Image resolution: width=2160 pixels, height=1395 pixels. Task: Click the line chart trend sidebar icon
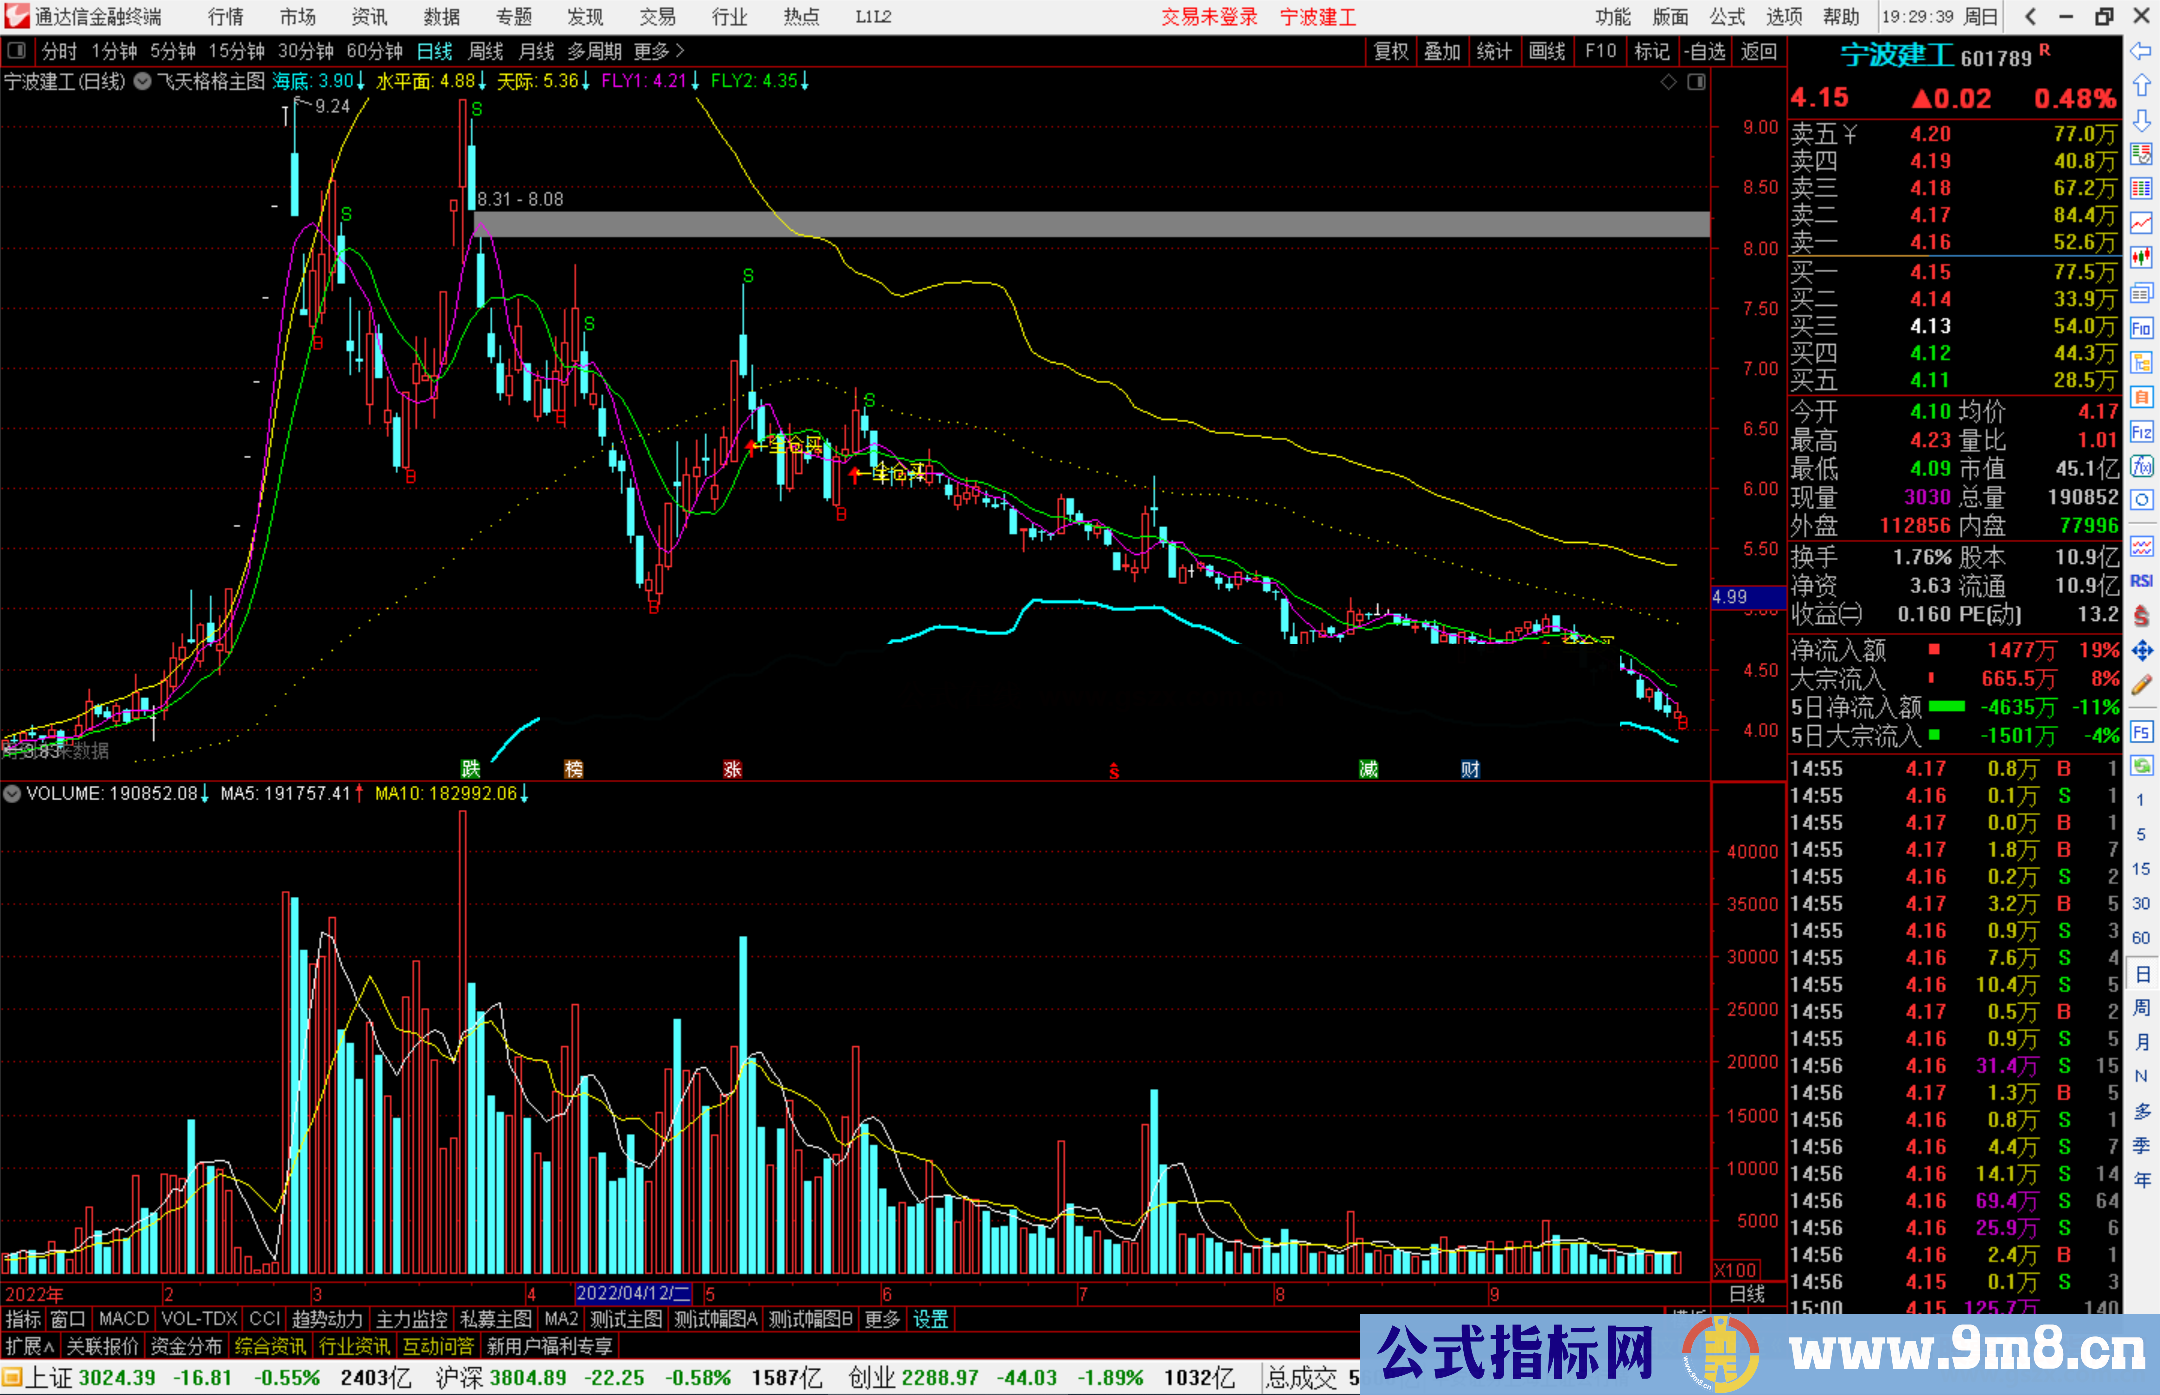pyautogui.click(x=2141, y=223)
